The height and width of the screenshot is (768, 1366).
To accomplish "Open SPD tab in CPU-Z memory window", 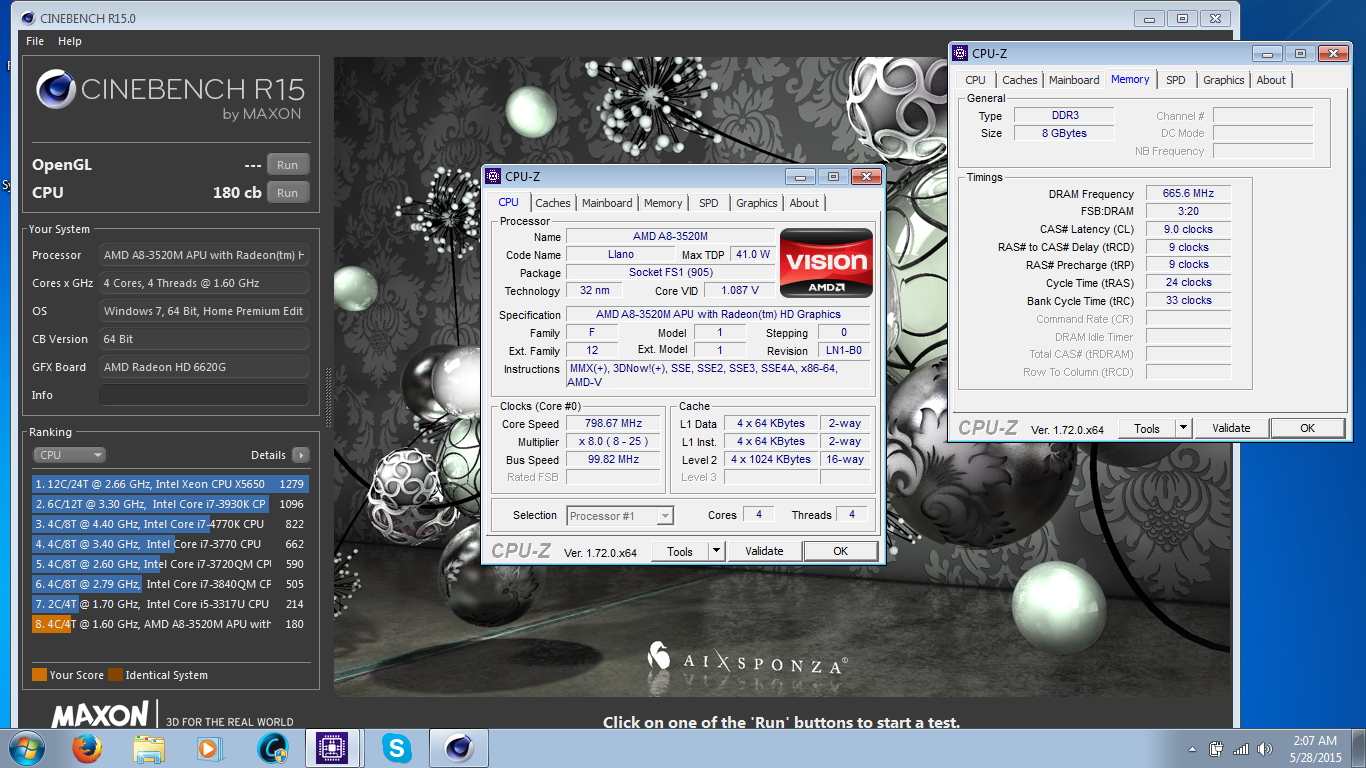I will (1176, 80).
